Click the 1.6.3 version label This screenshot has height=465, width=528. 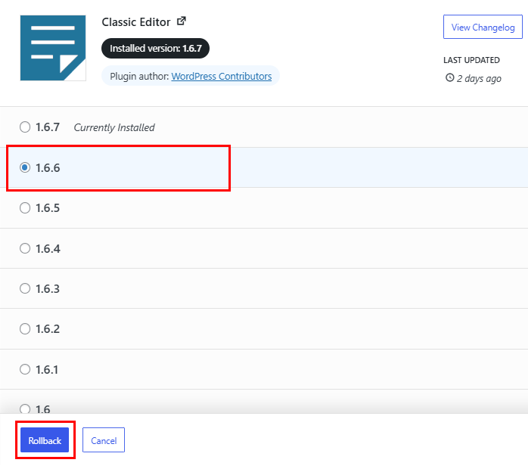[x=47, y=289]
